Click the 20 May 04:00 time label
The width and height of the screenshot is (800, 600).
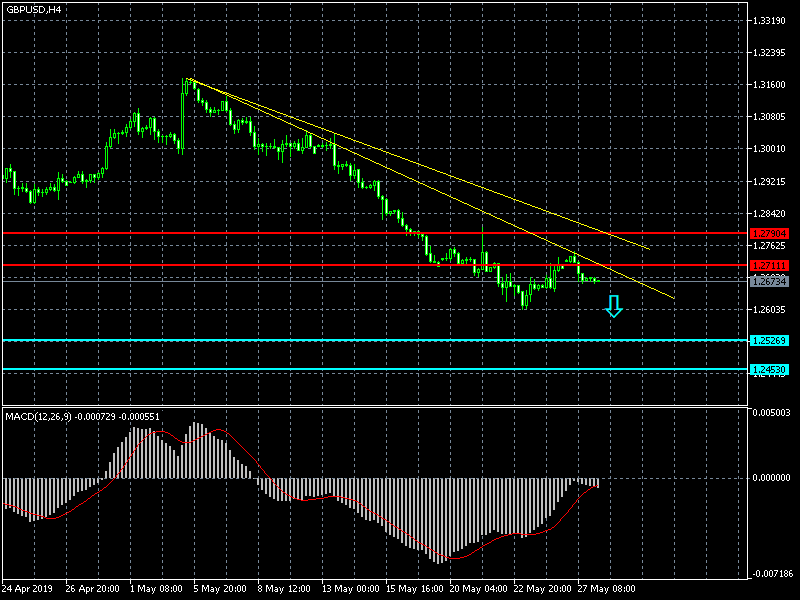tap(479, 589)
